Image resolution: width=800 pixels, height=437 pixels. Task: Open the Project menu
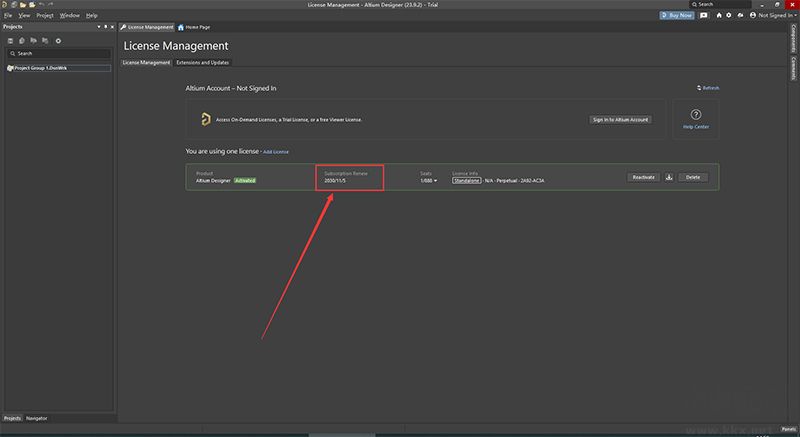(x=44, y=16)
